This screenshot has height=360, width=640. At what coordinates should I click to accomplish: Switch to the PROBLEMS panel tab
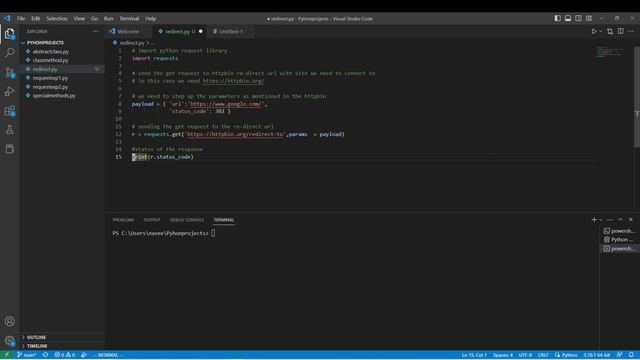[x=123, y=220]
